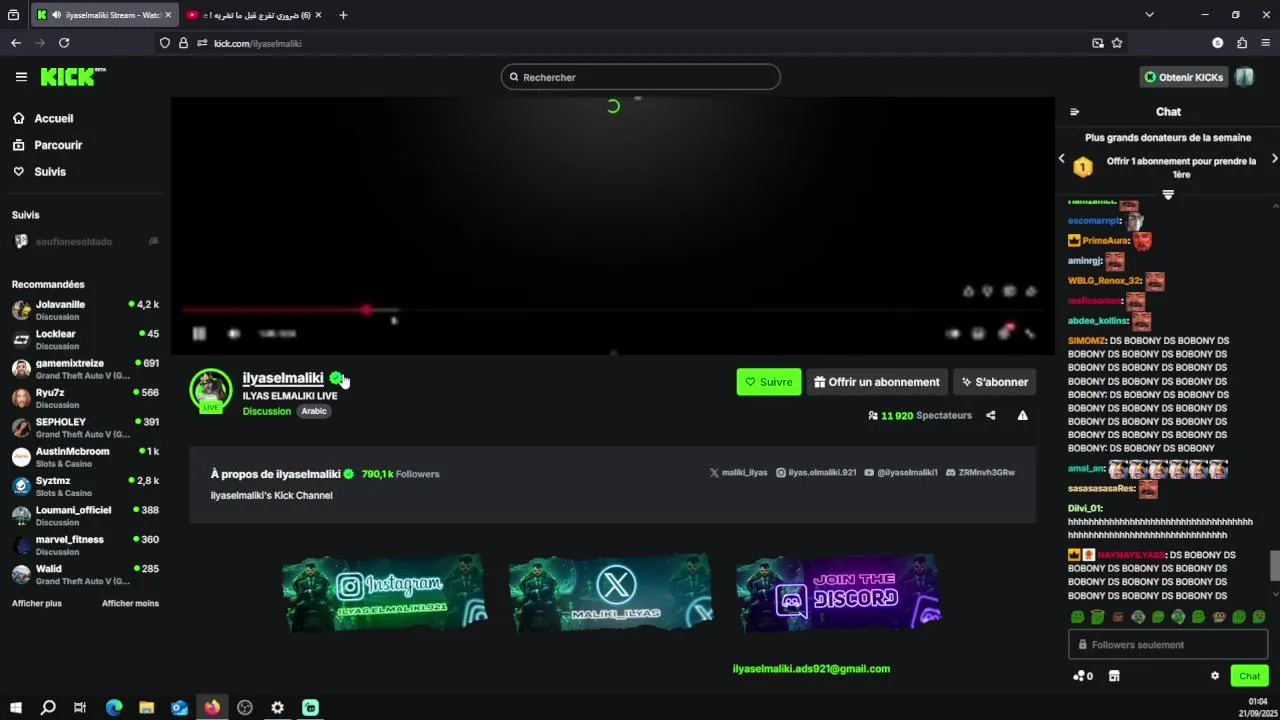Open the chat shop icon
The width and height of the screenshot is (1280, 720).
[1114, 676]
